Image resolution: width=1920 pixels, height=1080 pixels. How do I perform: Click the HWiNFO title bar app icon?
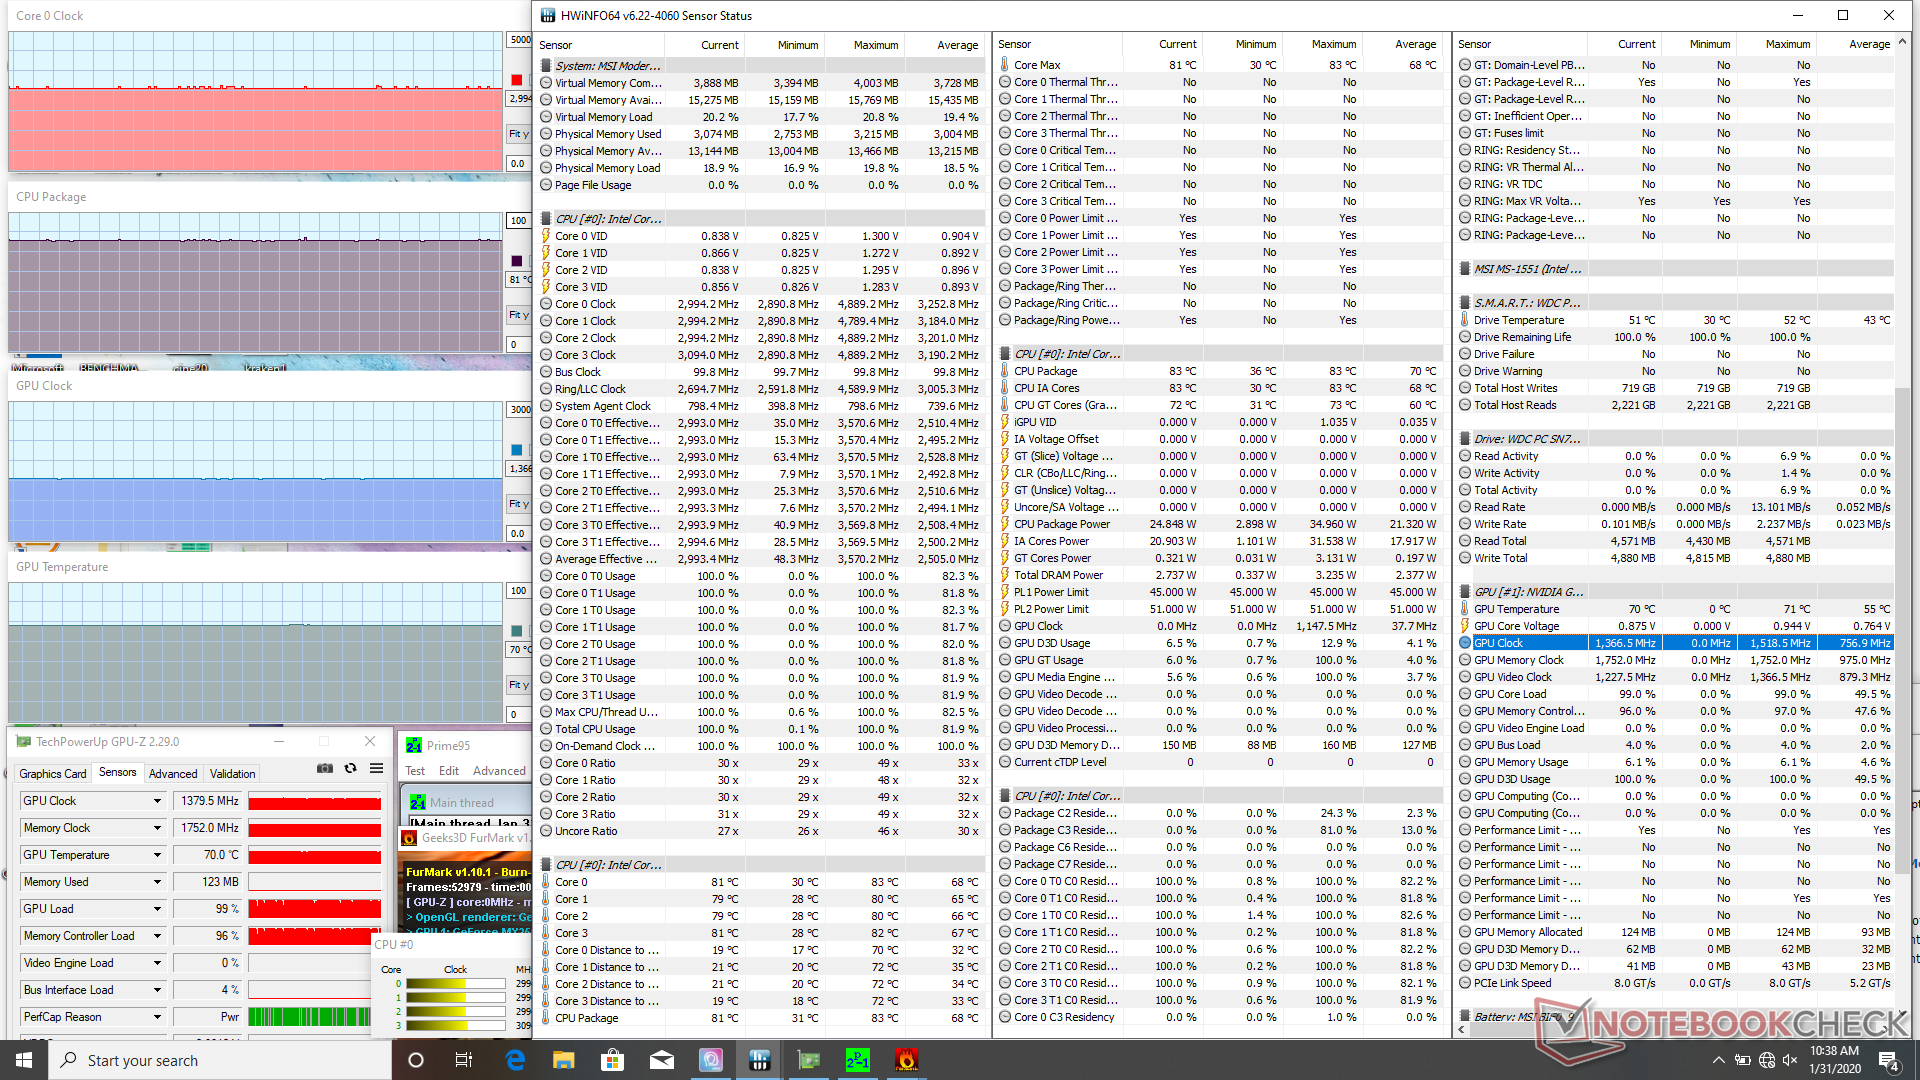pos(547,15)
